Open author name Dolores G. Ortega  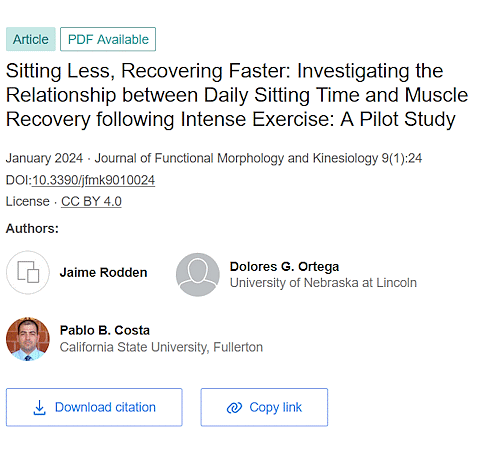284,266
